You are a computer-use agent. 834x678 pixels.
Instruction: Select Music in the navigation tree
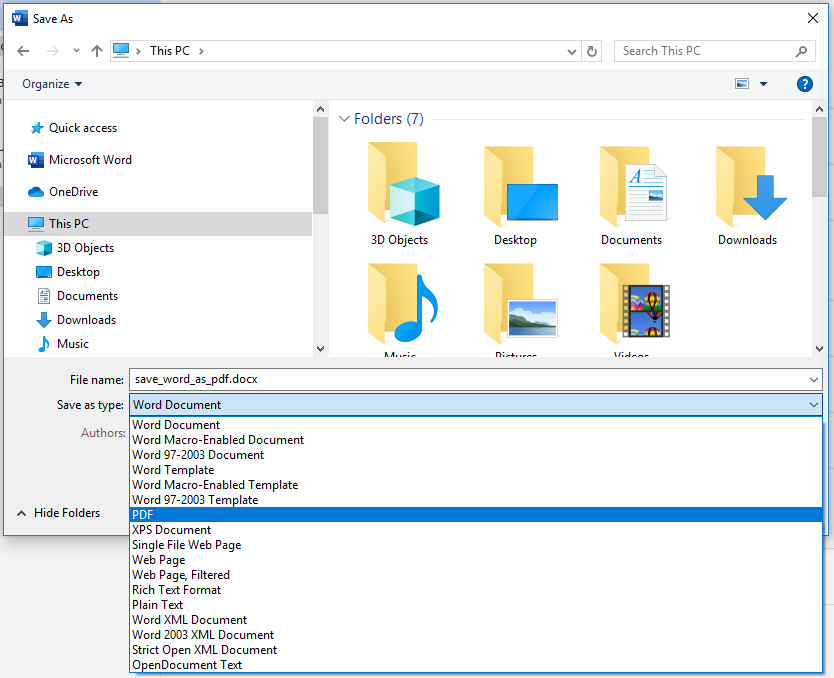point(62,344)
